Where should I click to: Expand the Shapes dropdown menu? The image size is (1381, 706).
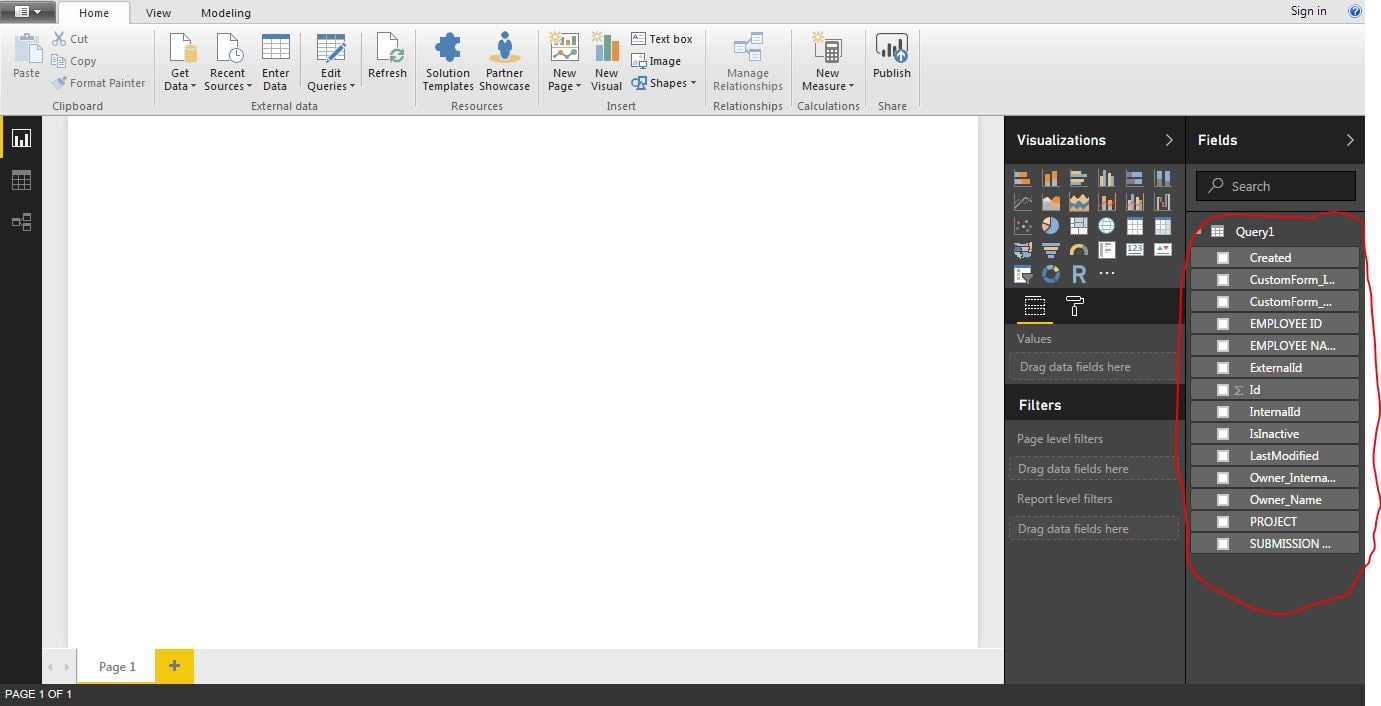[664, 84]
